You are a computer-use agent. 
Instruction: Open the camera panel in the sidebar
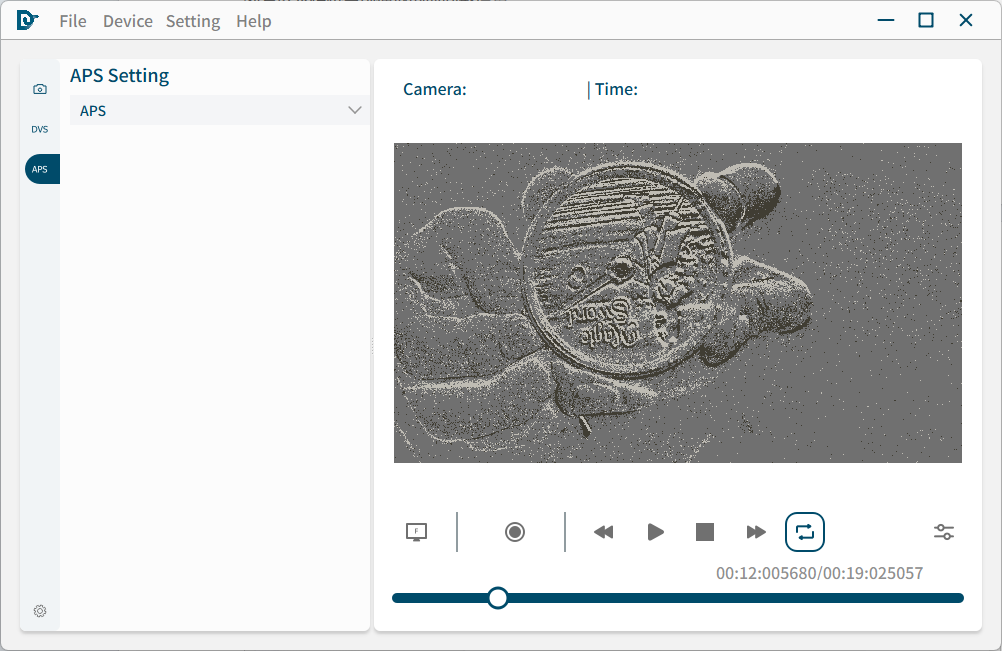click(40, 89)
